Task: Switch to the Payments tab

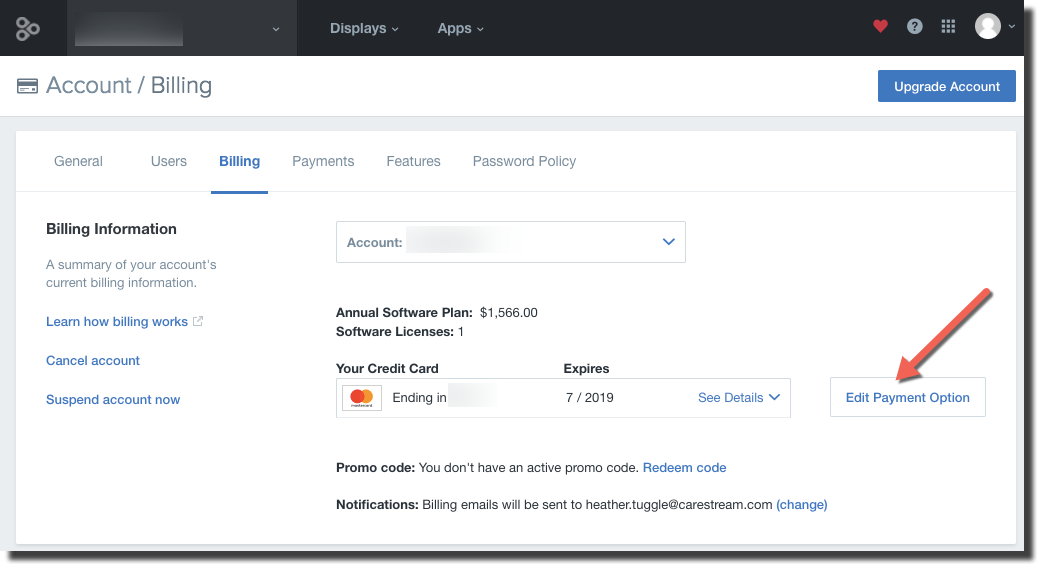Action: 323,161
